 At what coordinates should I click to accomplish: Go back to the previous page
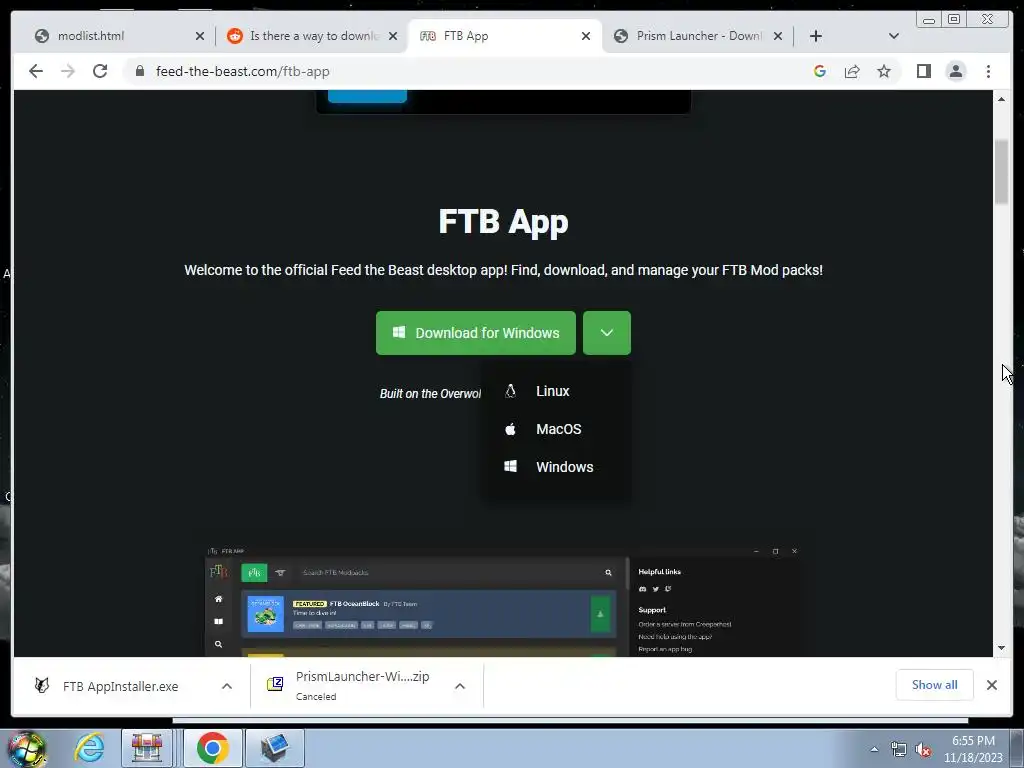tap(36, 71)
